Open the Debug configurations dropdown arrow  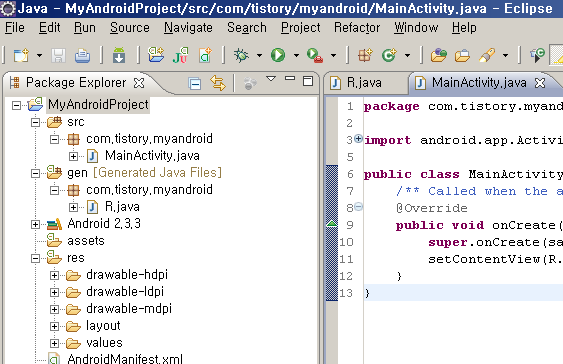coord(259,56)
